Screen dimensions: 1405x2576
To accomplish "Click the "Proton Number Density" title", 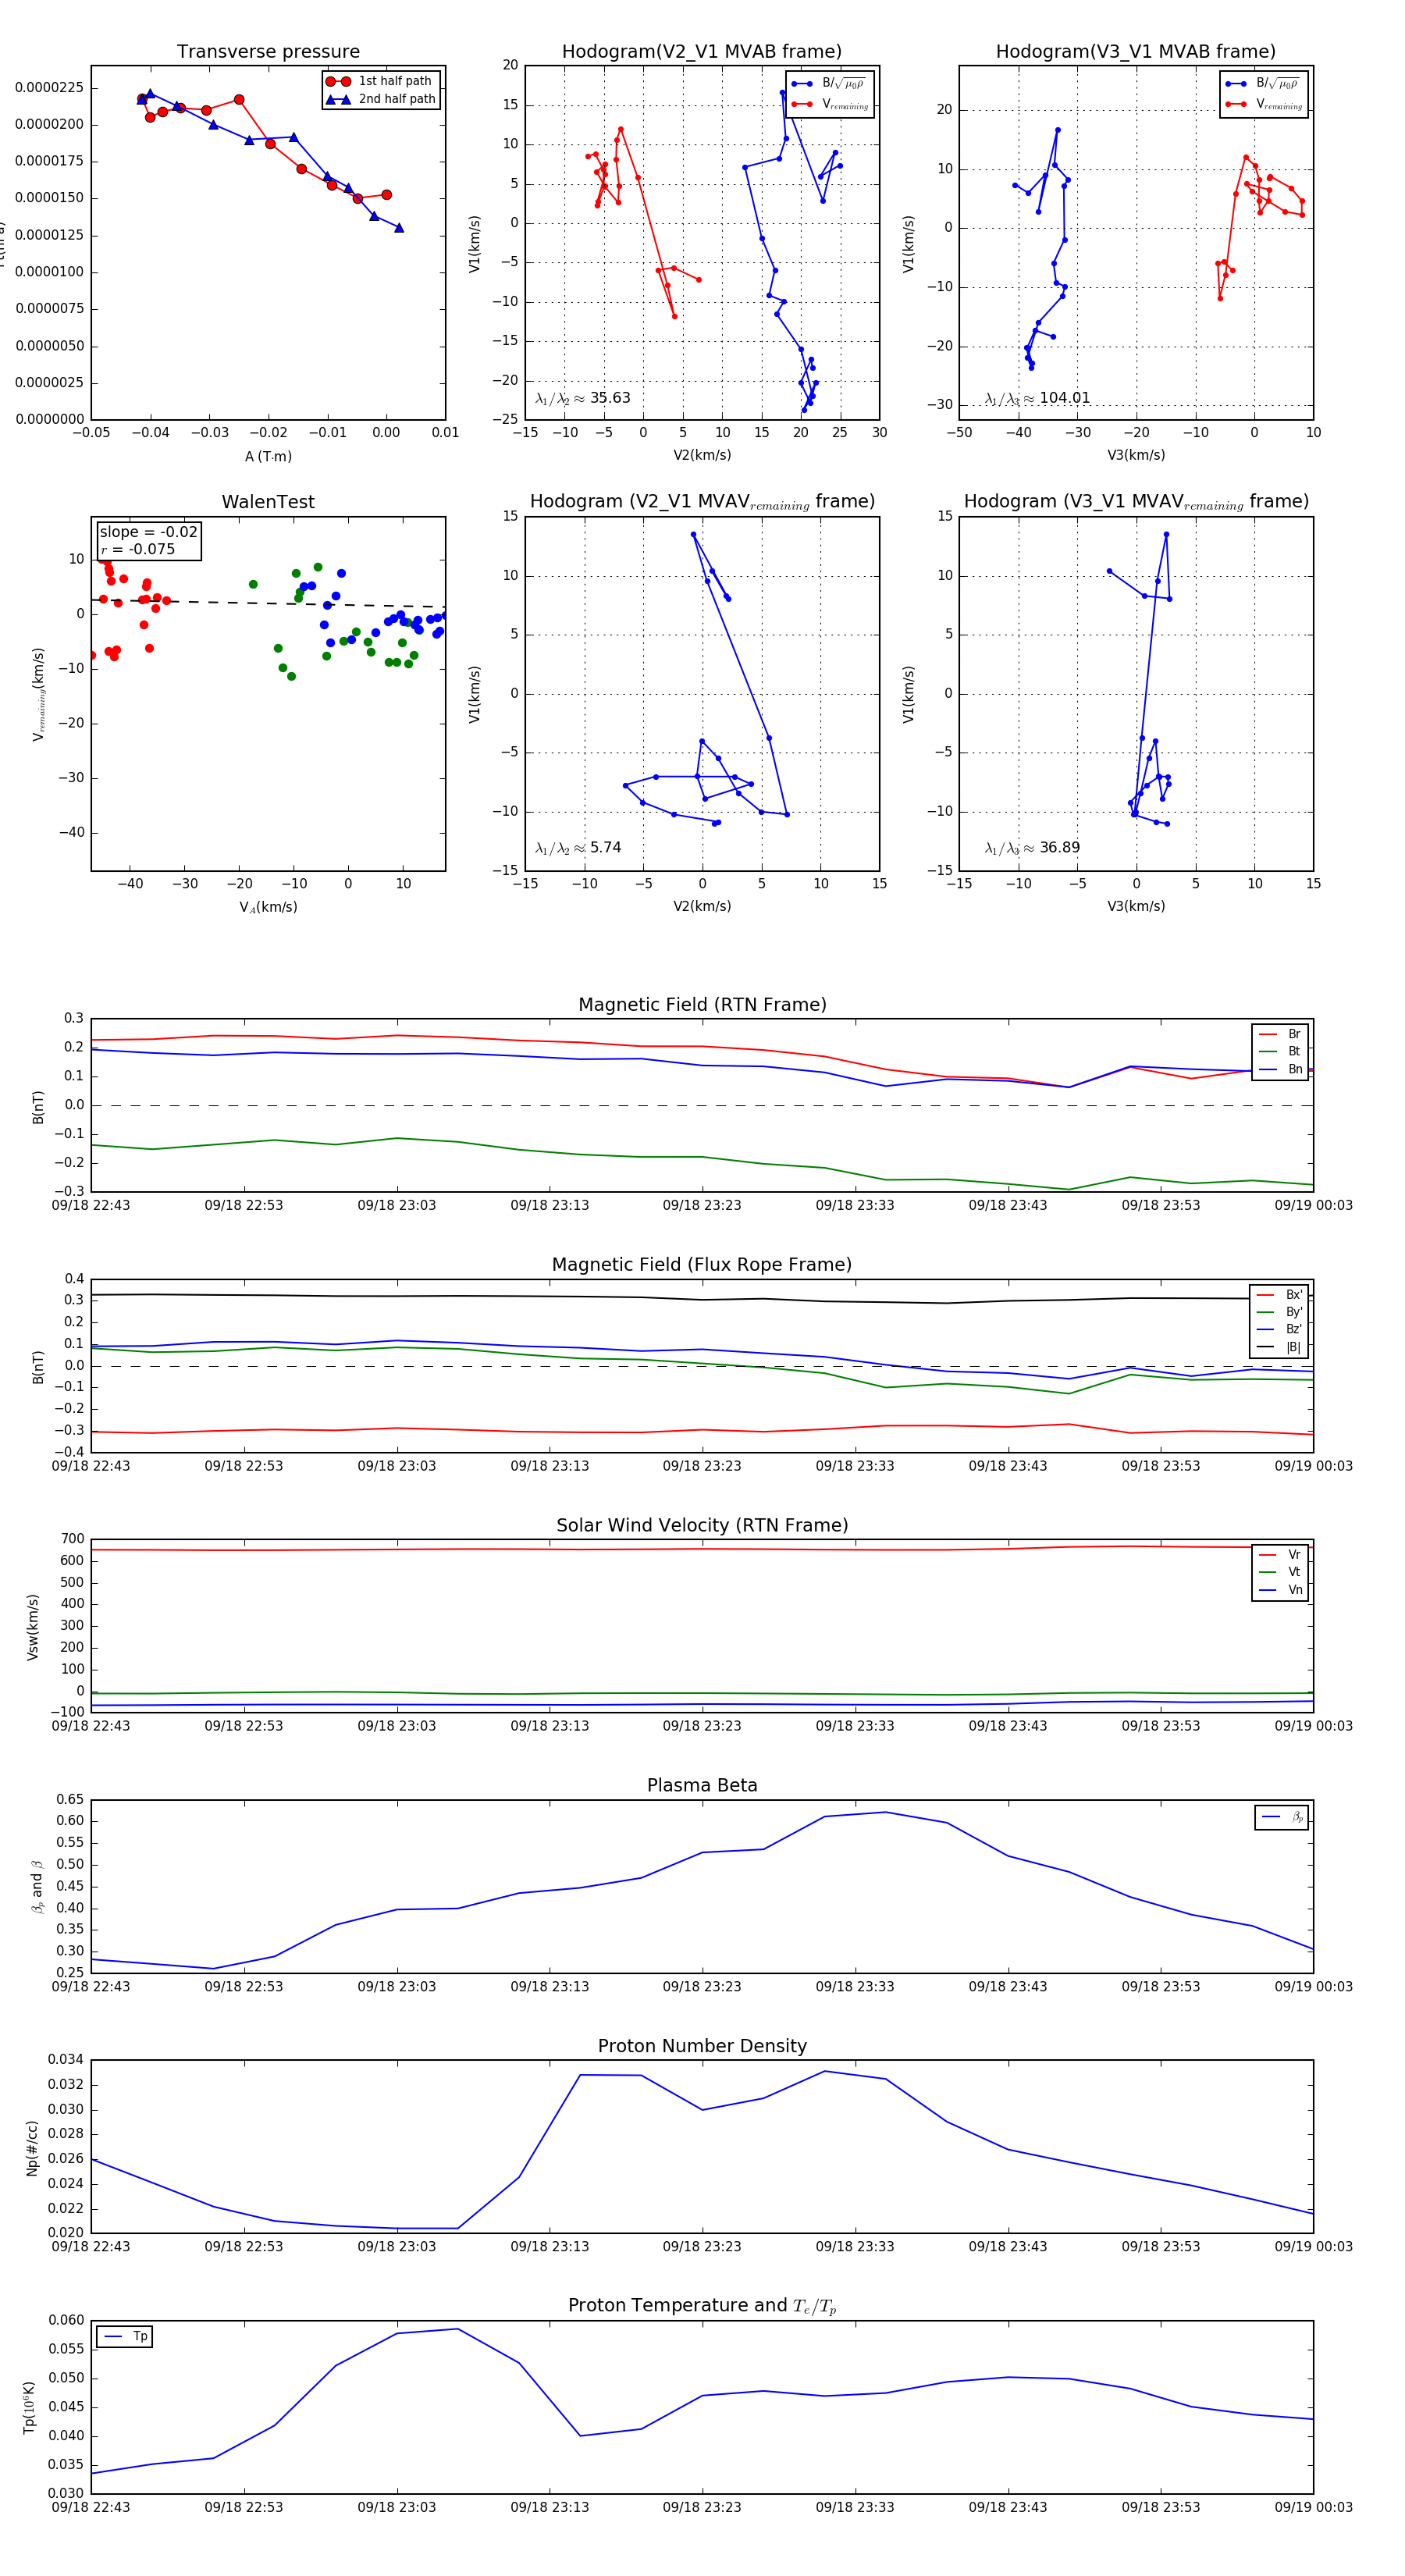I will 702,2046.
